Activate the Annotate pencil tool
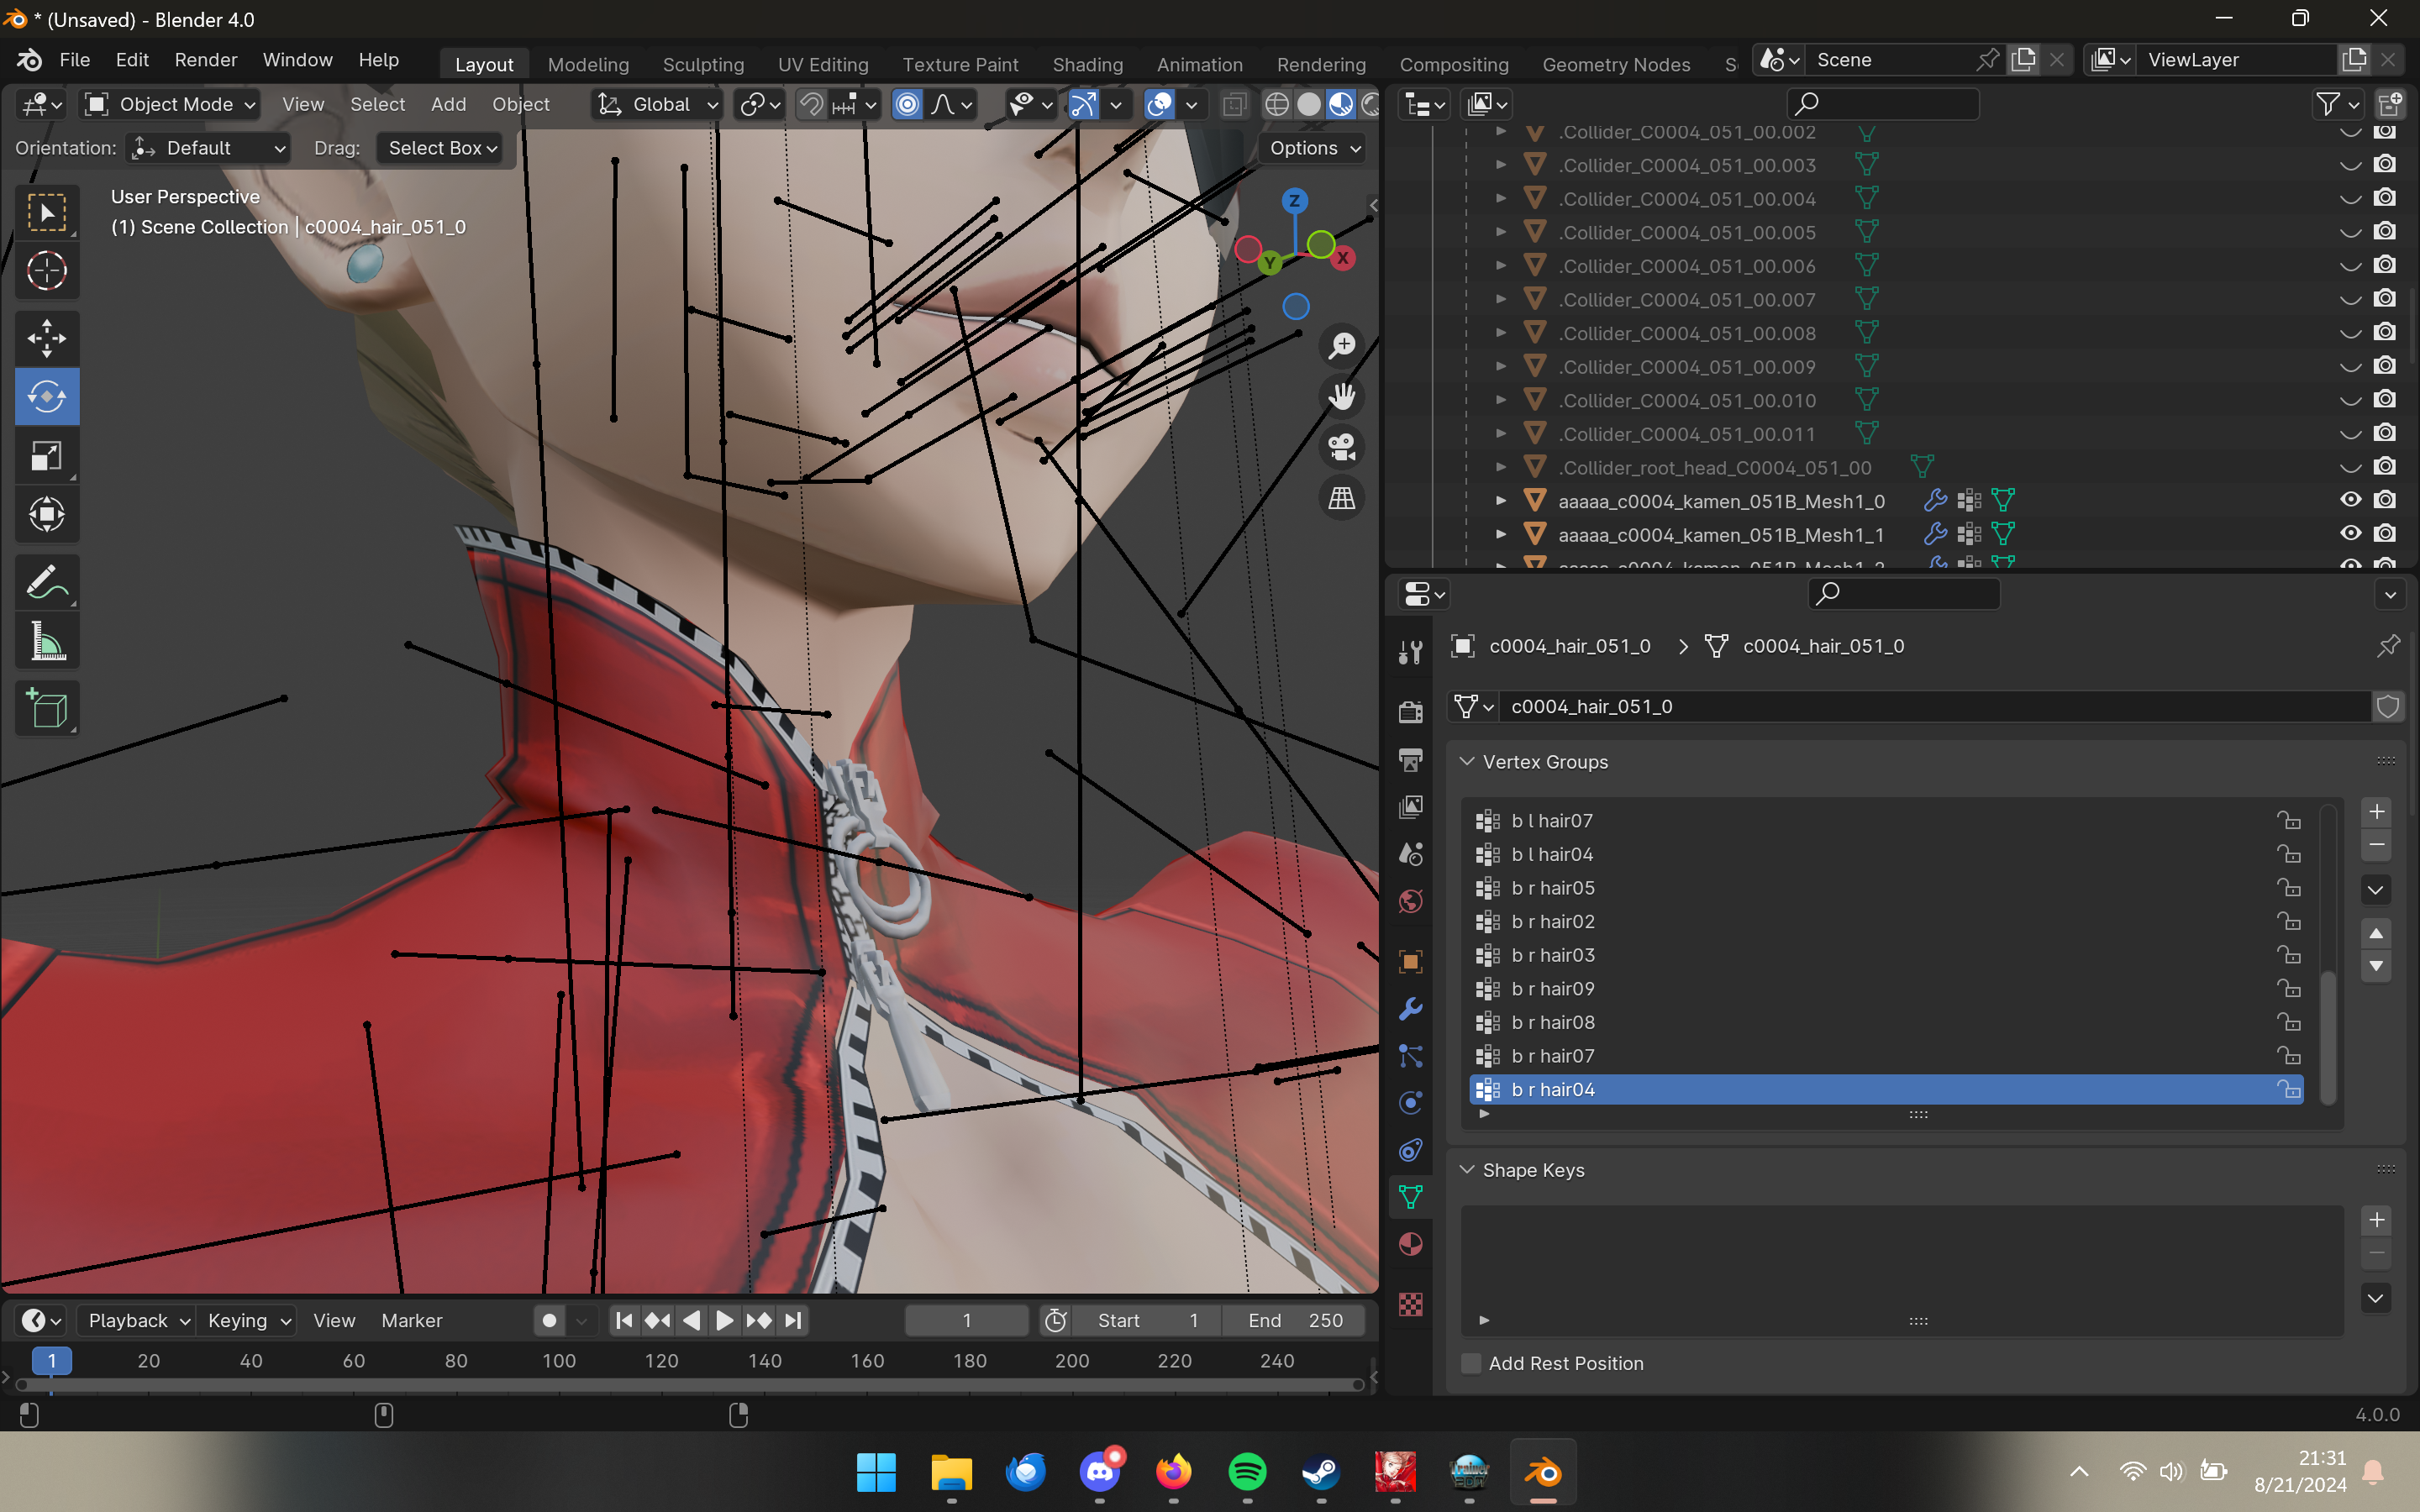 47,582
